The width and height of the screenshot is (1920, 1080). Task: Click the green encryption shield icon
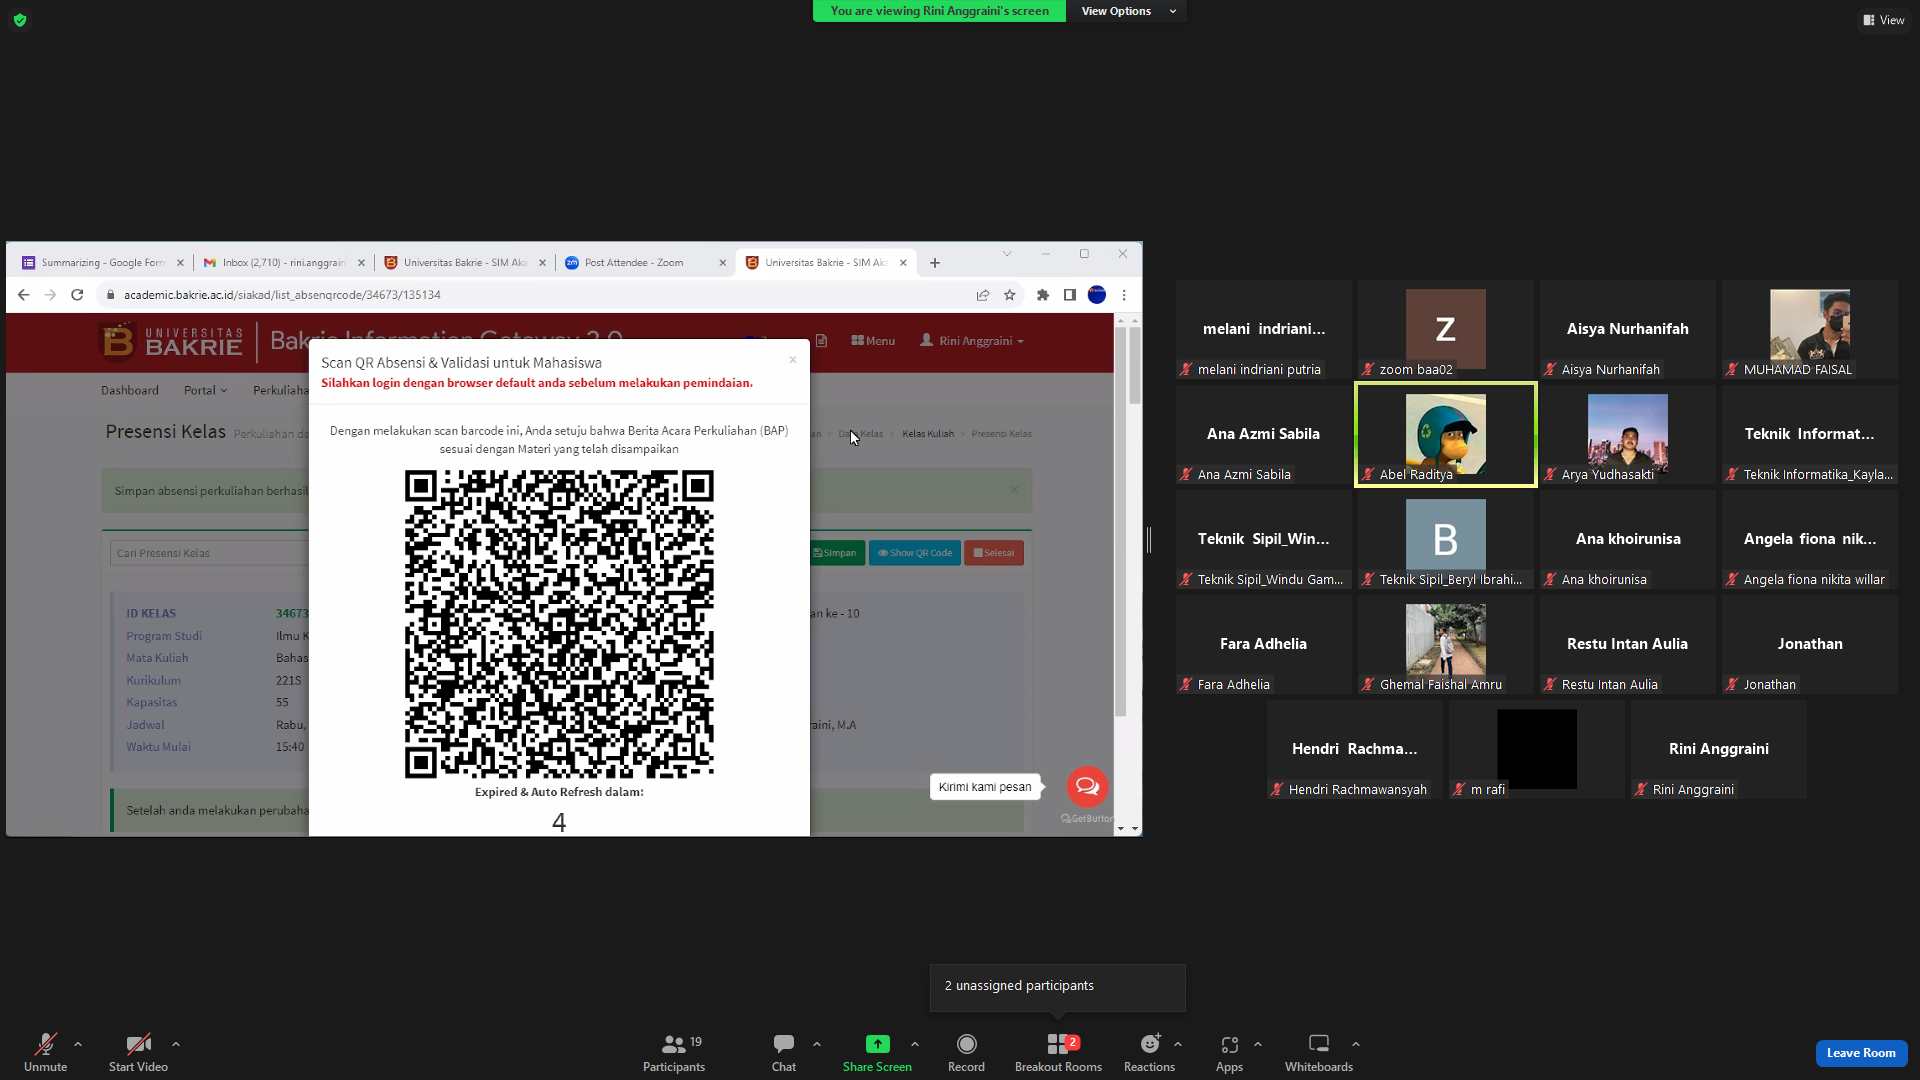(x=20, y=20)
